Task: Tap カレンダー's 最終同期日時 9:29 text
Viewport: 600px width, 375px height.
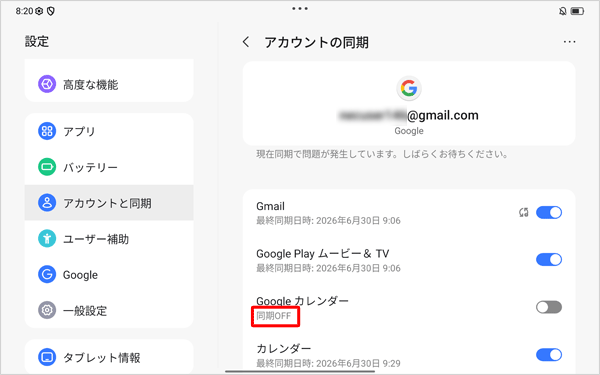Action: click(x=328, y=363)
